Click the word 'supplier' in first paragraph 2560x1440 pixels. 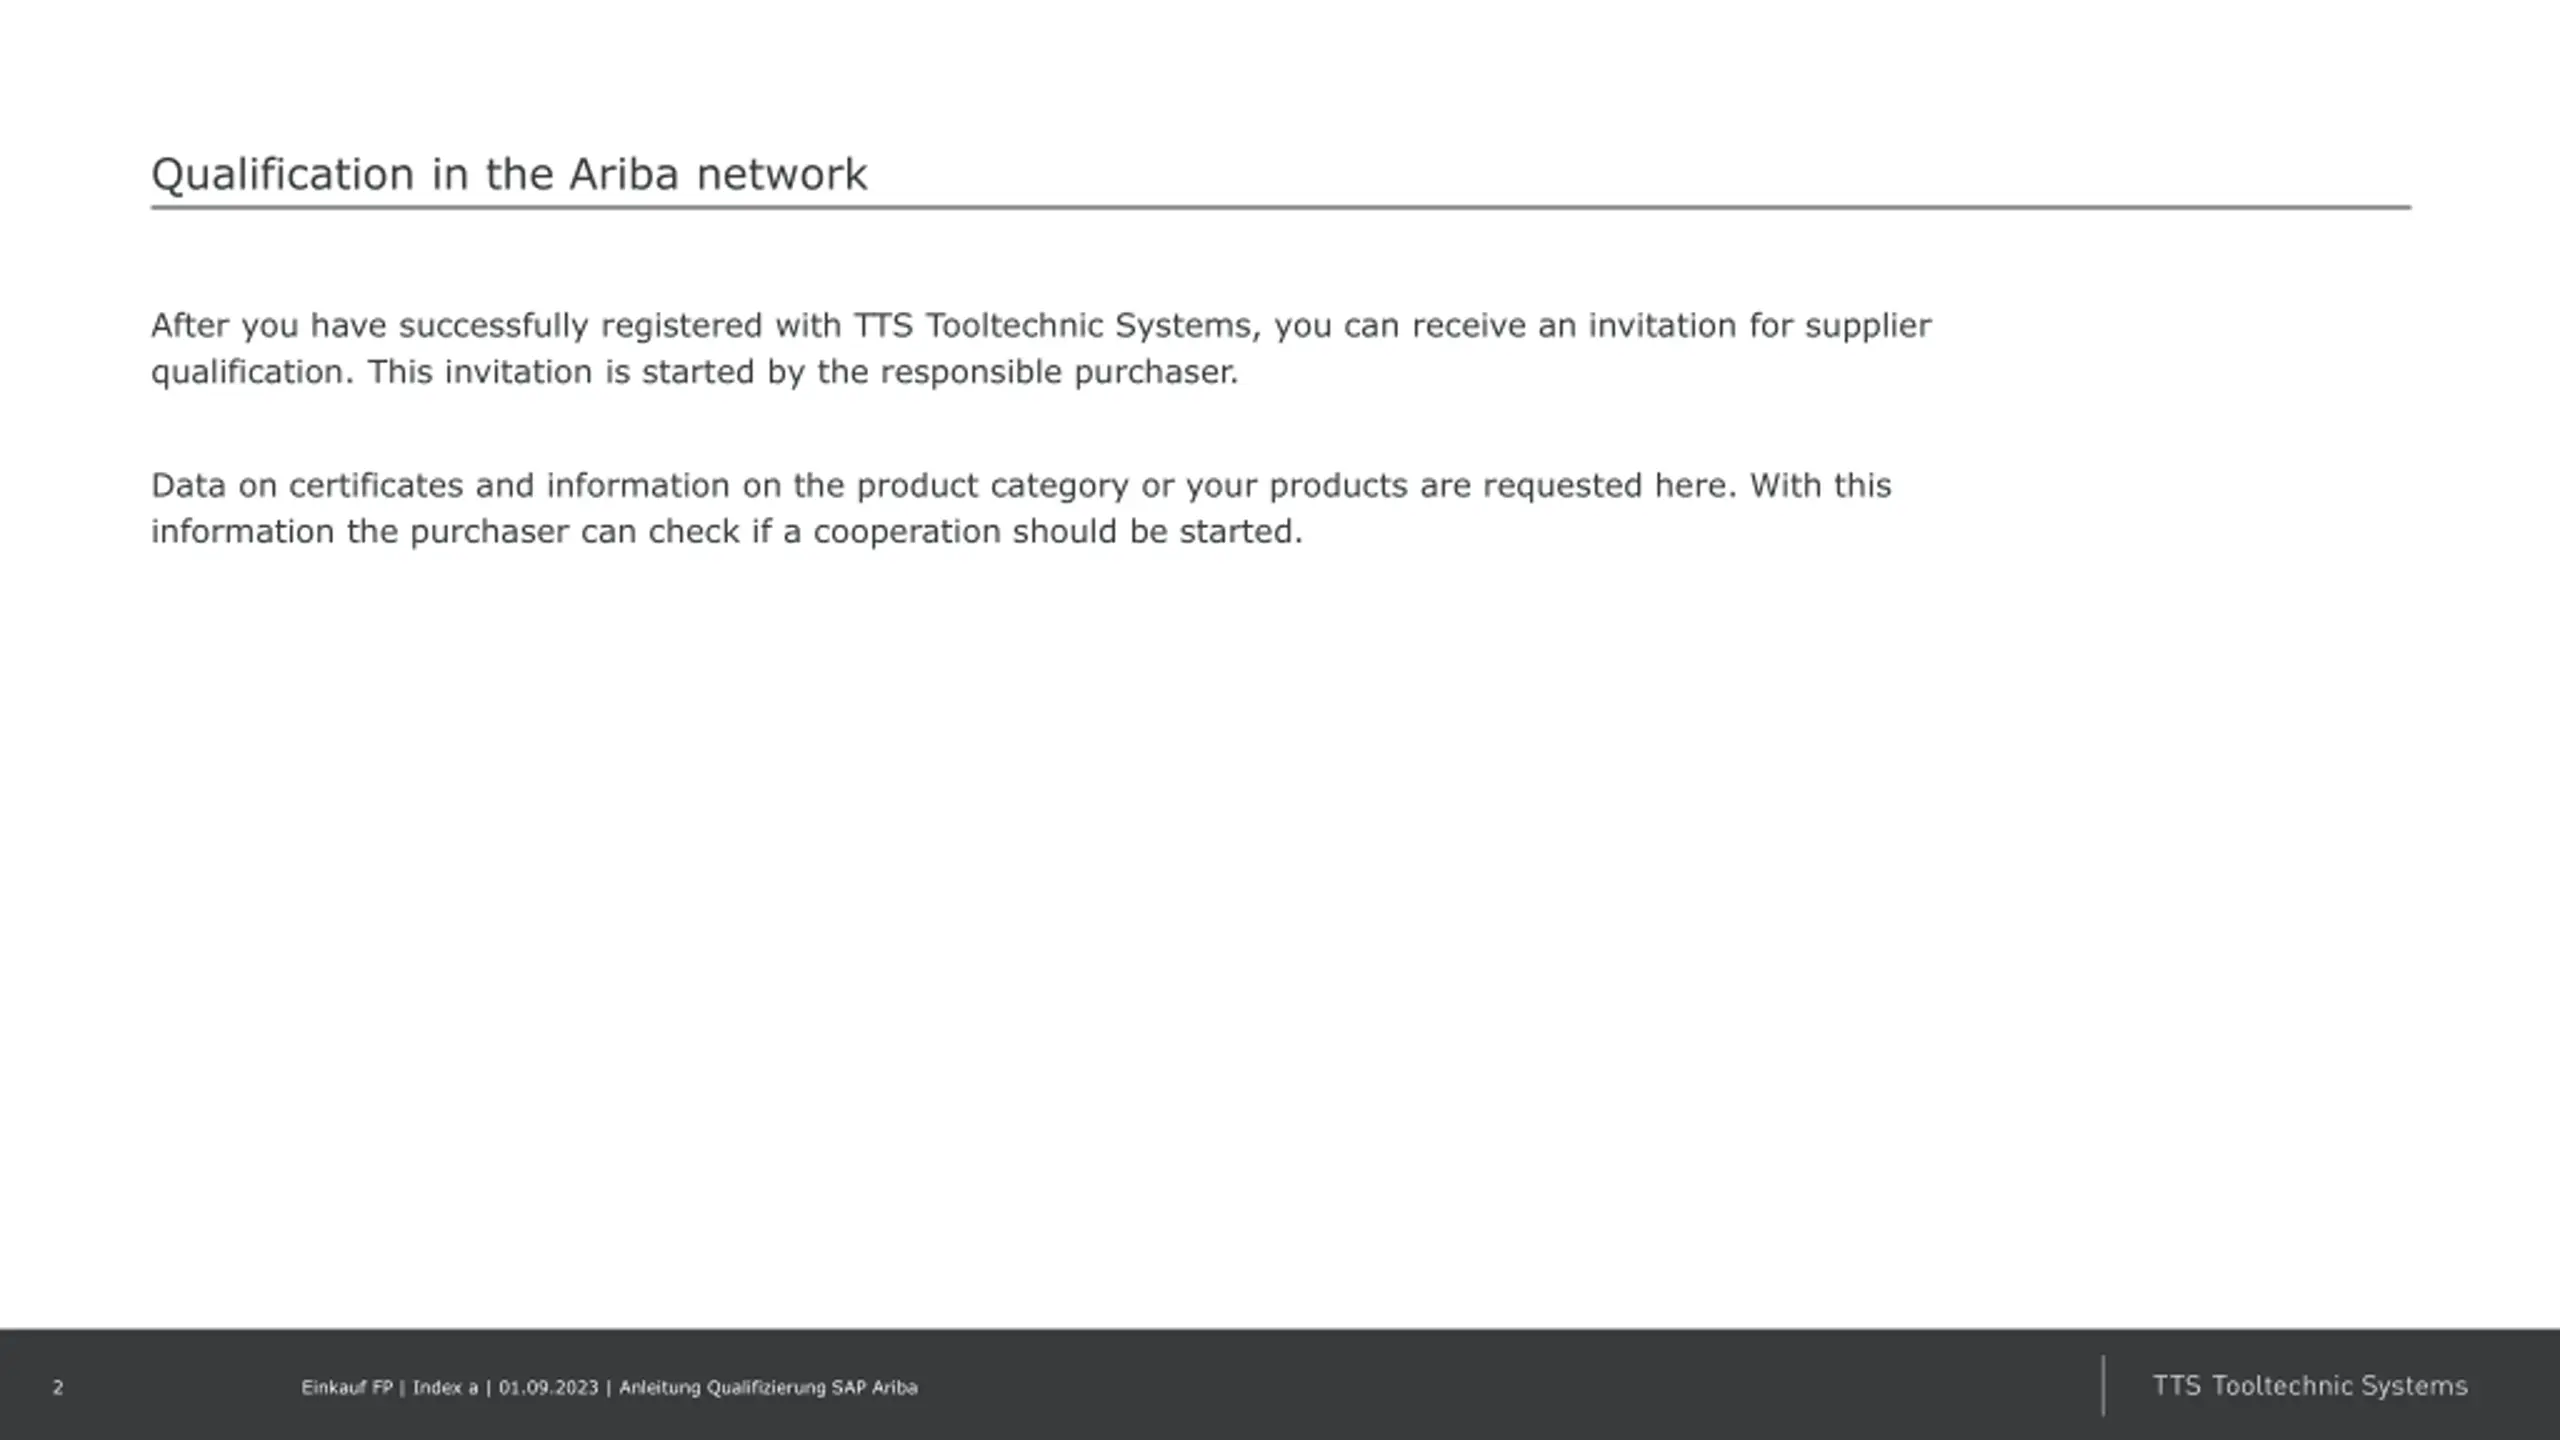(1867, 327)
